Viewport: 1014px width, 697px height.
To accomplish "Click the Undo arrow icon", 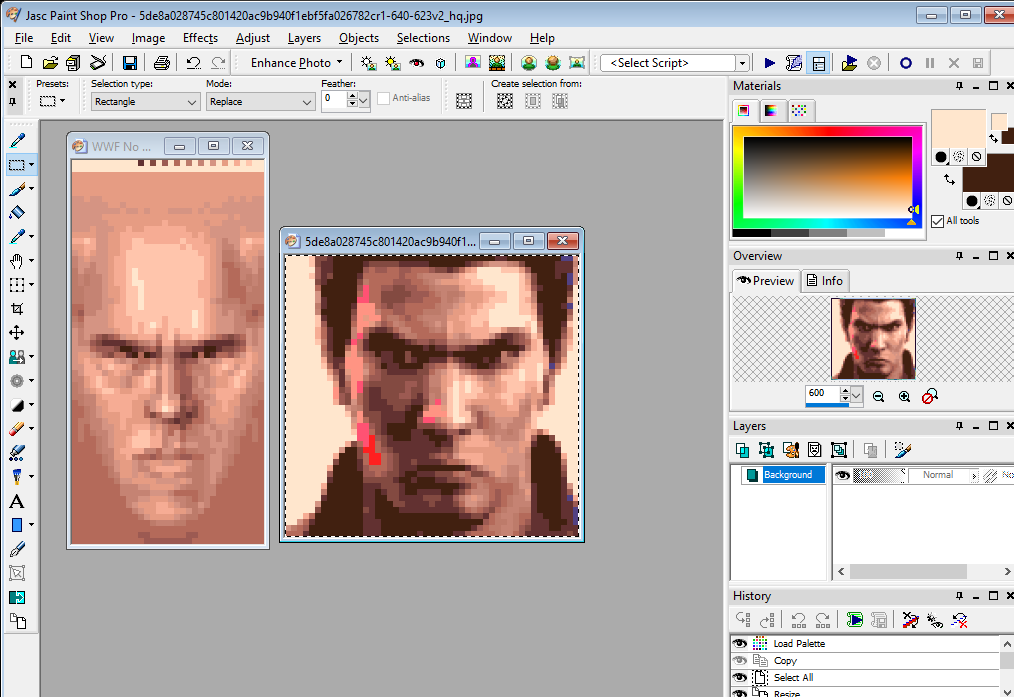I will (193, 63).
